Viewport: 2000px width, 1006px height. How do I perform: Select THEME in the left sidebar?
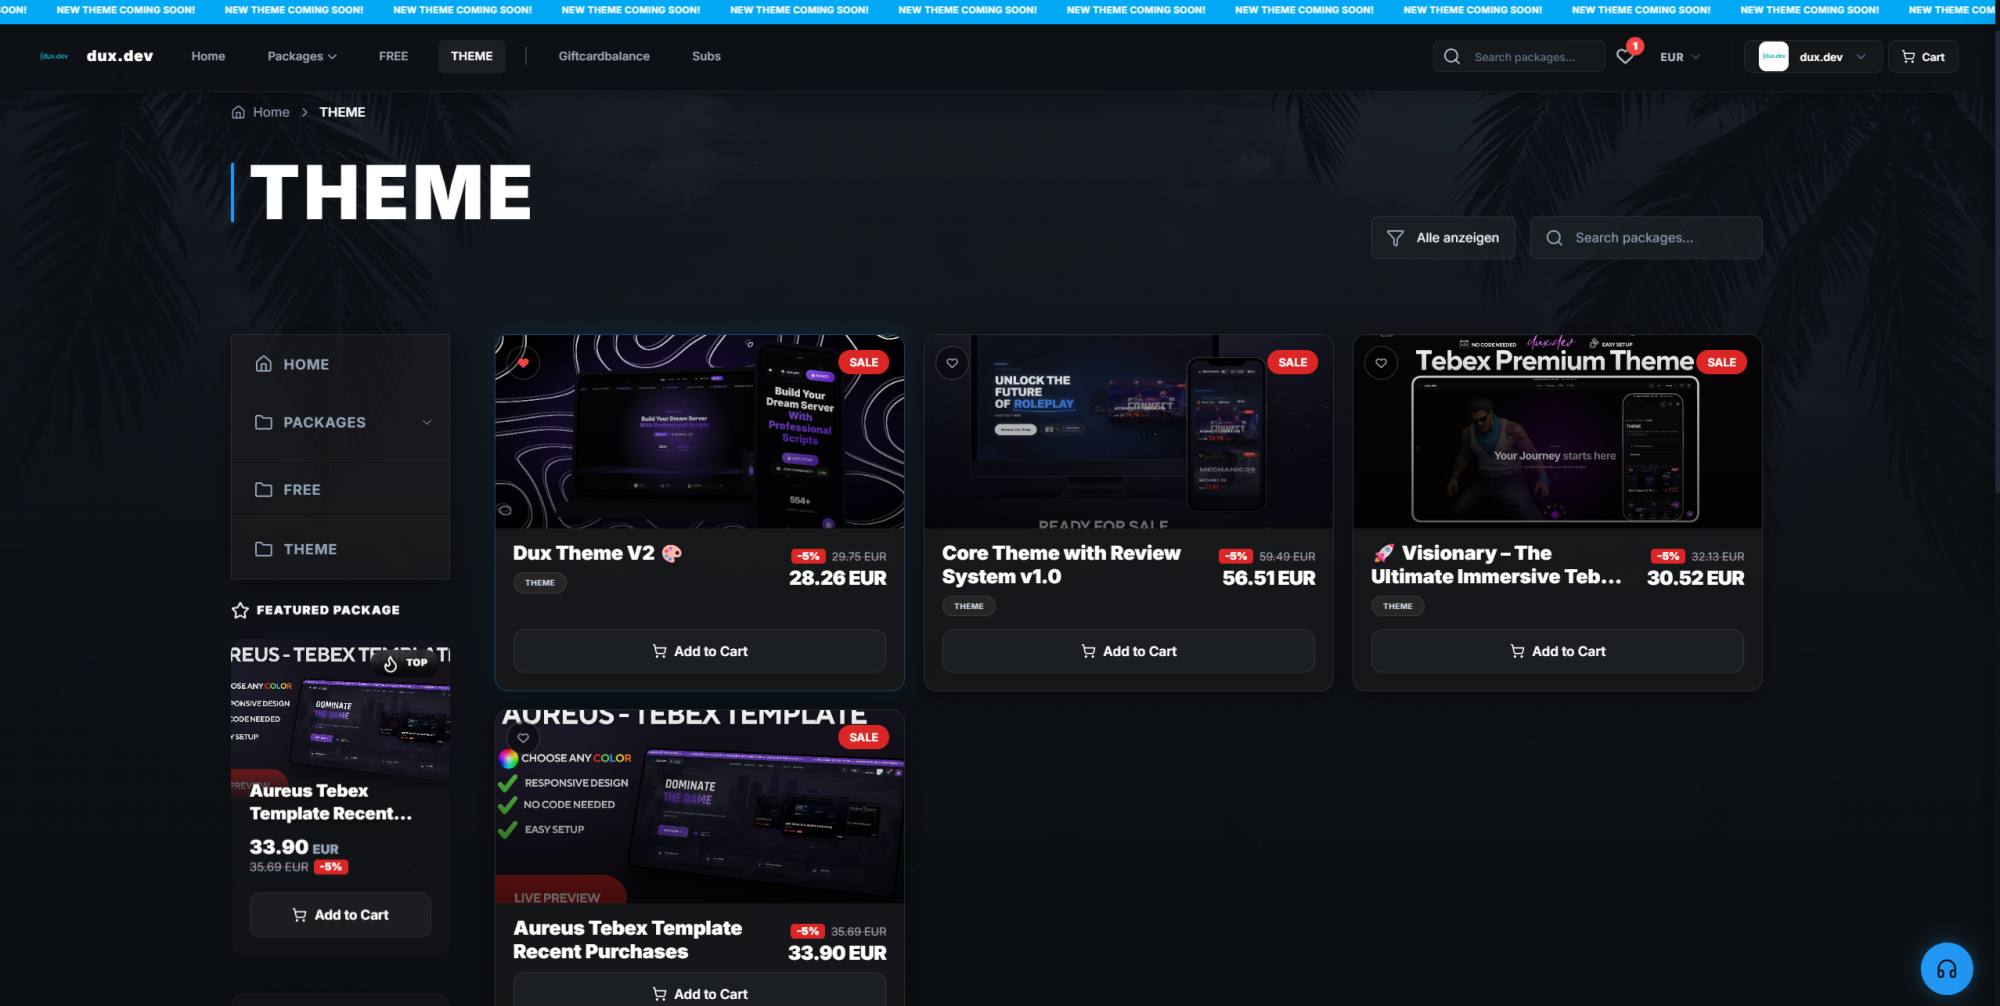pyautogui.click(x=340, y=549)
